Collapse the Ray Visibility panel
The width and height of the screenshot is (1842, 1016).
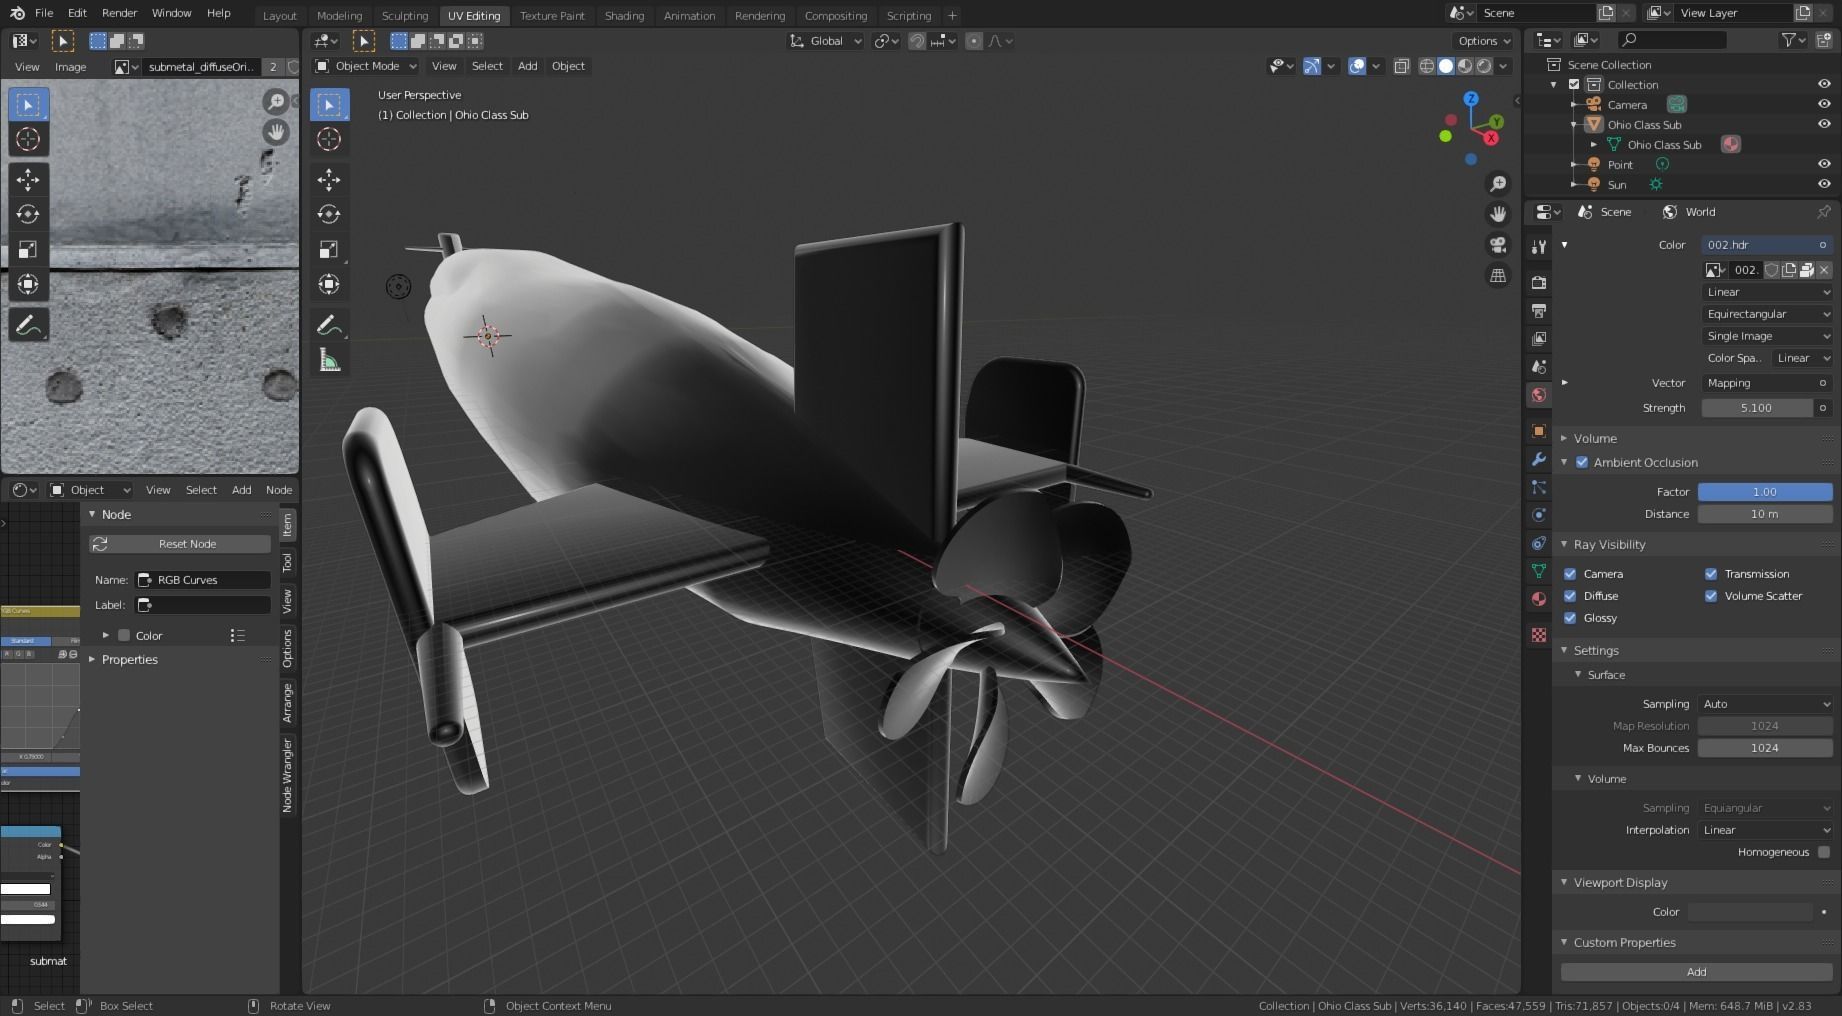[1609, 544]
